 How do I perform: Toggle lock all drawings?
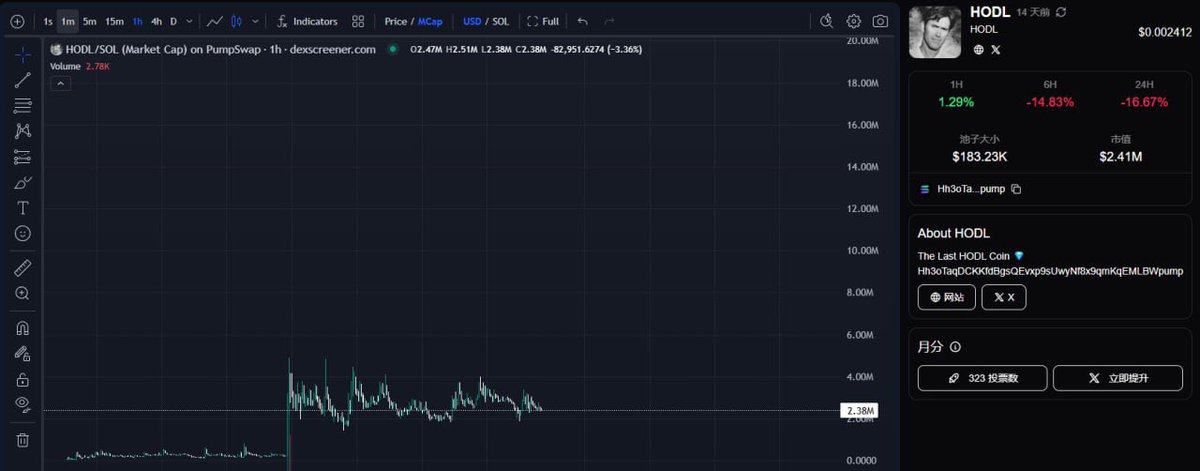(22, 380)
